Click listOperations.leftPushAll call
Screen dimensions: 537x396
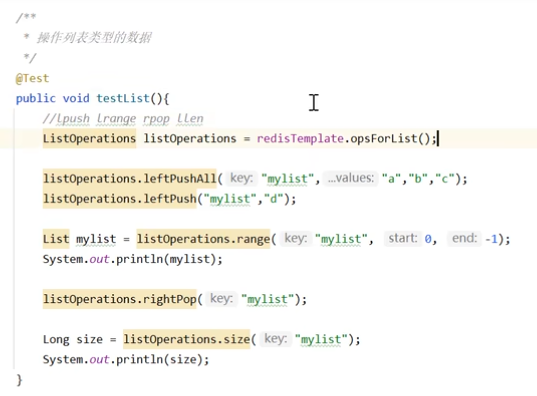130,179
